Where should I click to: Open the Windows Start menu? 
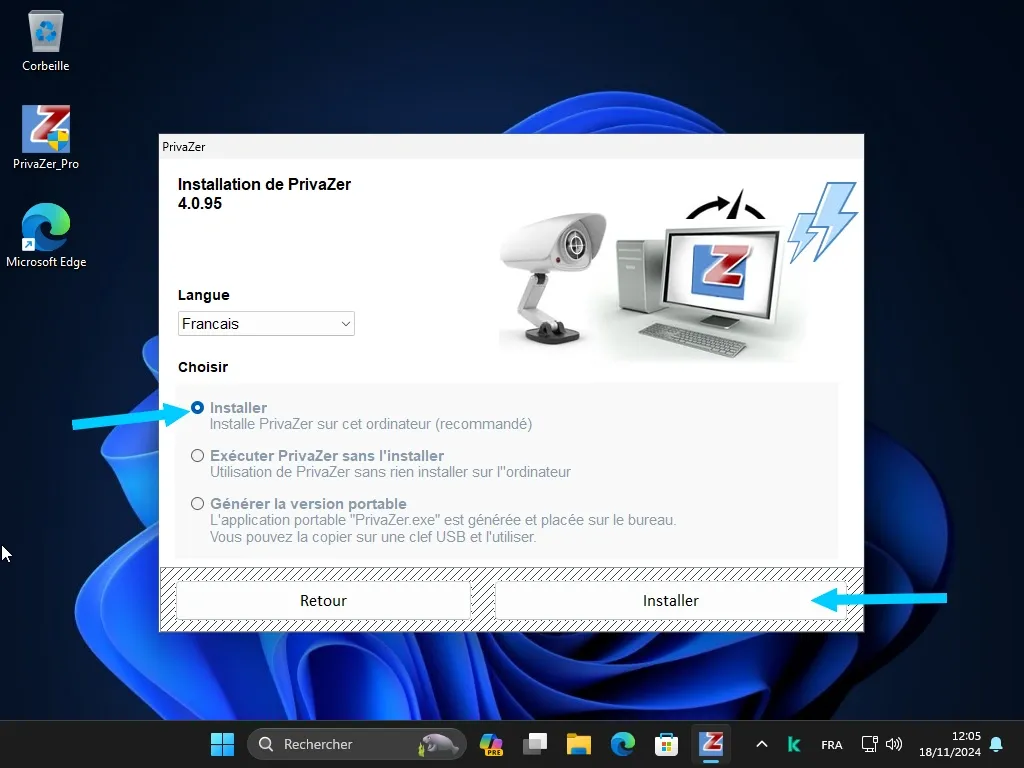(x=222, y=744)
